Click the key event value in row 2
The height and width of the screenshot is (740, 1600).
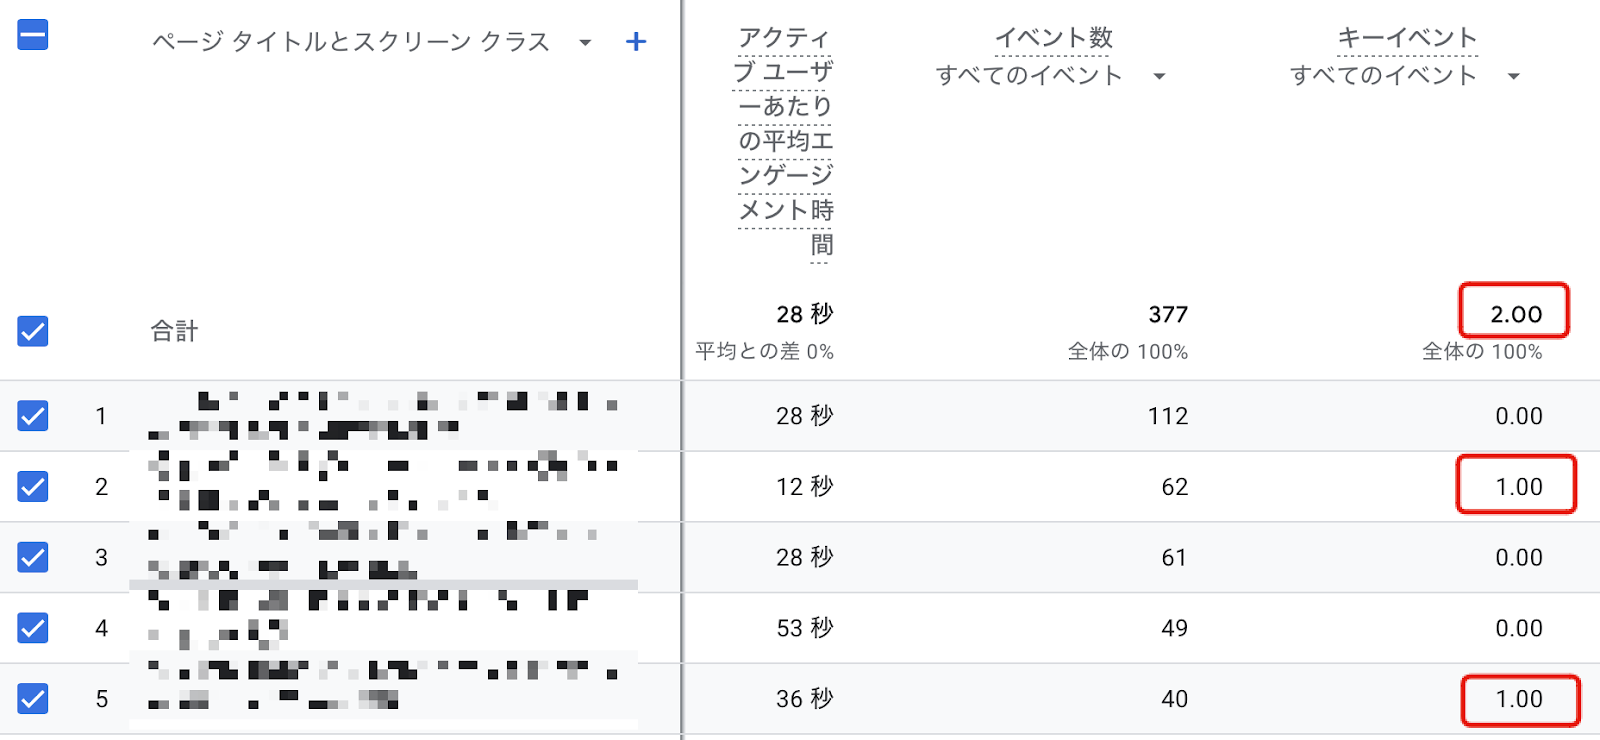click(x=1518, y=486)
